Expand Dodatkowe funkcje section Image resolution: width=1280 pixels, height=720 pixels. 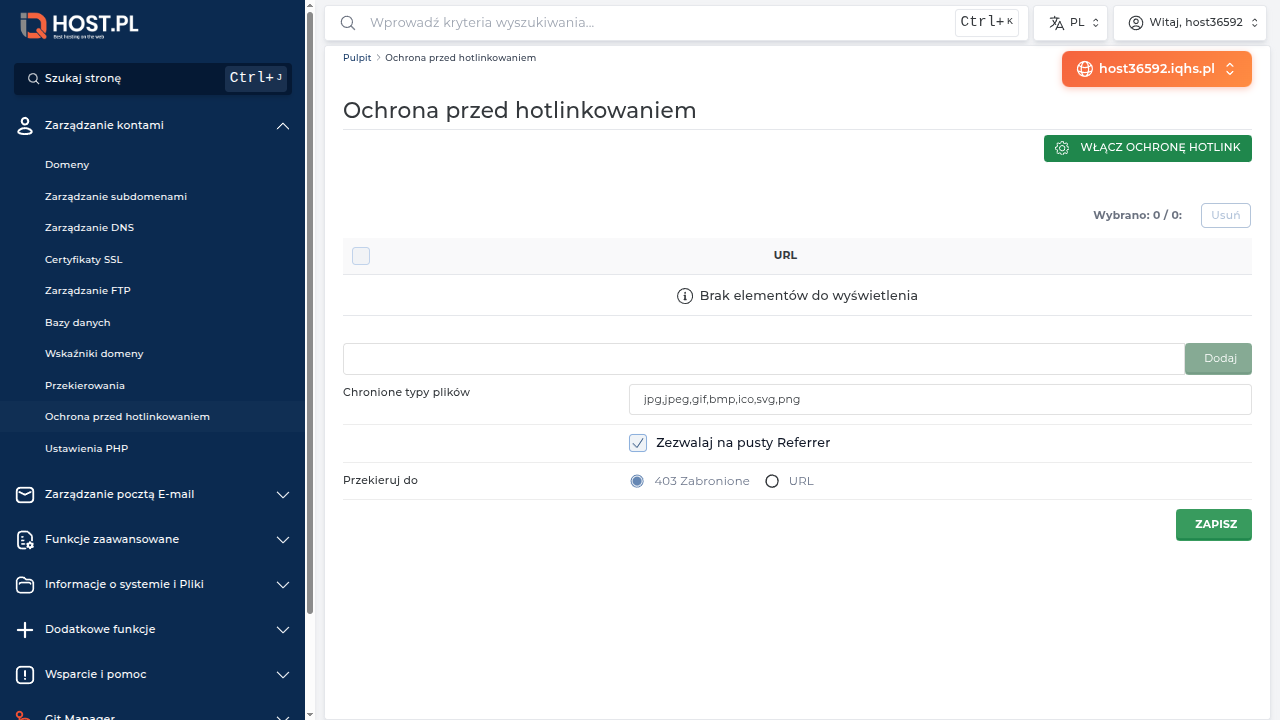[x=283, y=630]
